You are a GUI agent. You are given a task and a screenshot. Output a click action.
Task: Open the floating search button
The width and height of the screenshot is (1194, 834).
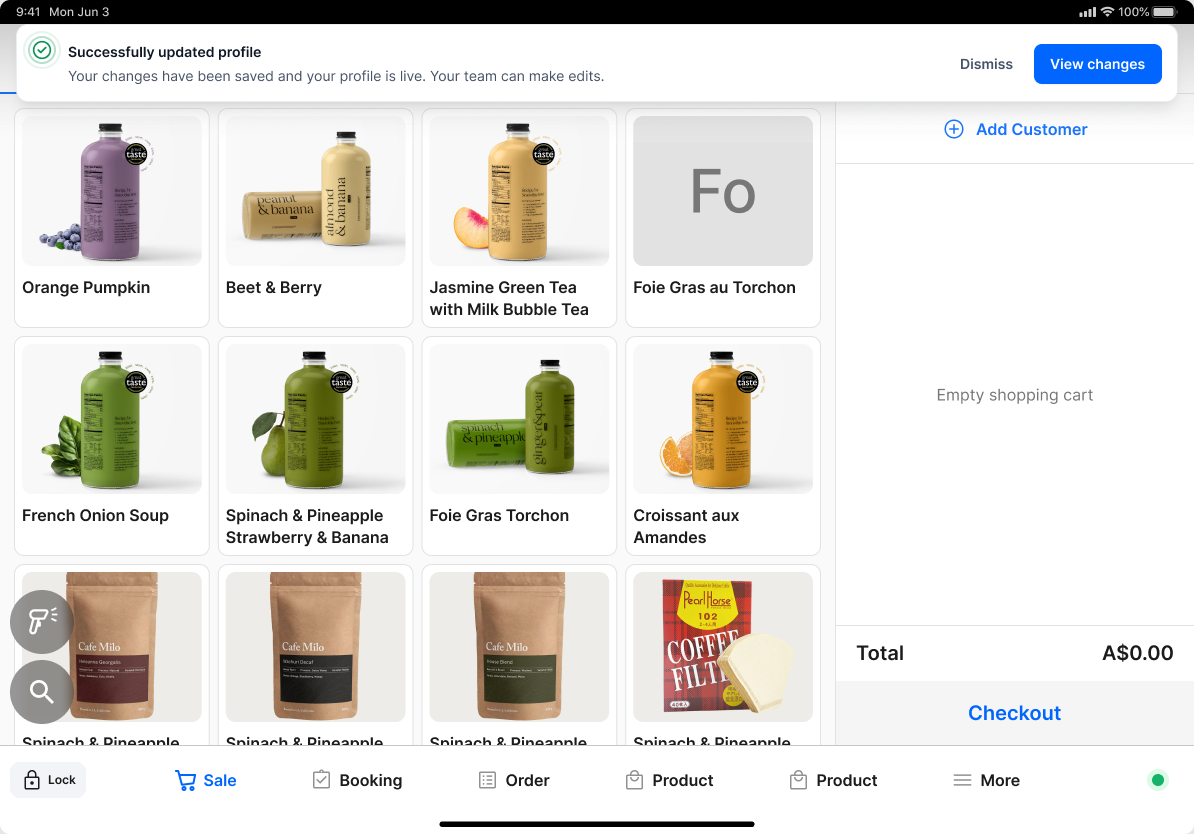tap(42, 692)
